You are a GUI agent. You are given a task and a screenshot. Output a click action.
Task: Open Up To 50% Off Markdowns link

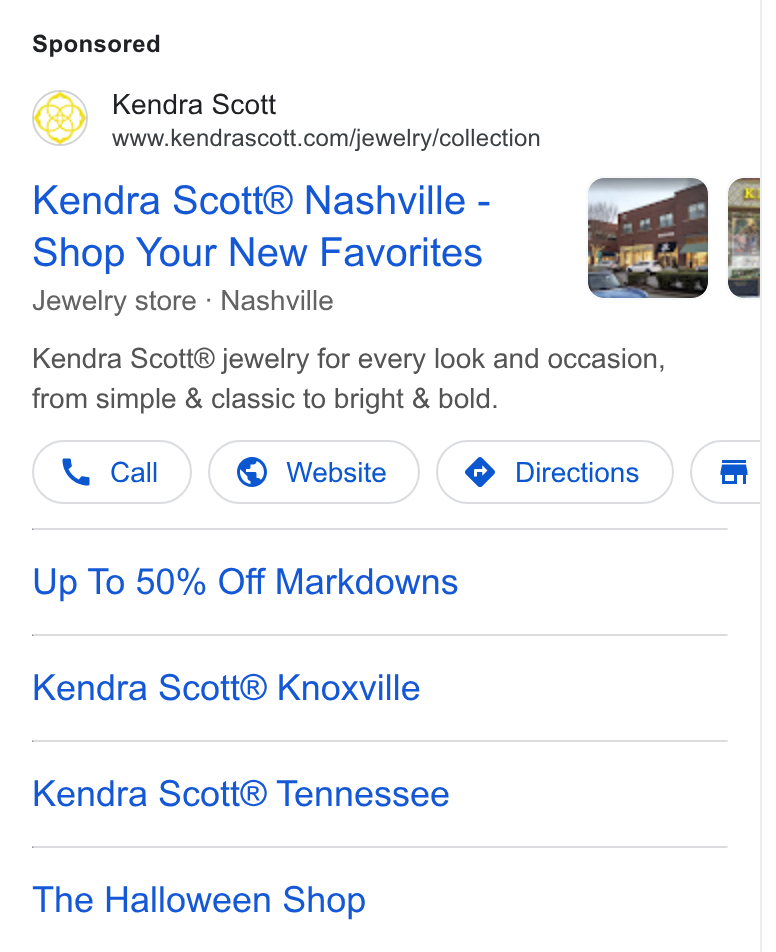(245, 582)
